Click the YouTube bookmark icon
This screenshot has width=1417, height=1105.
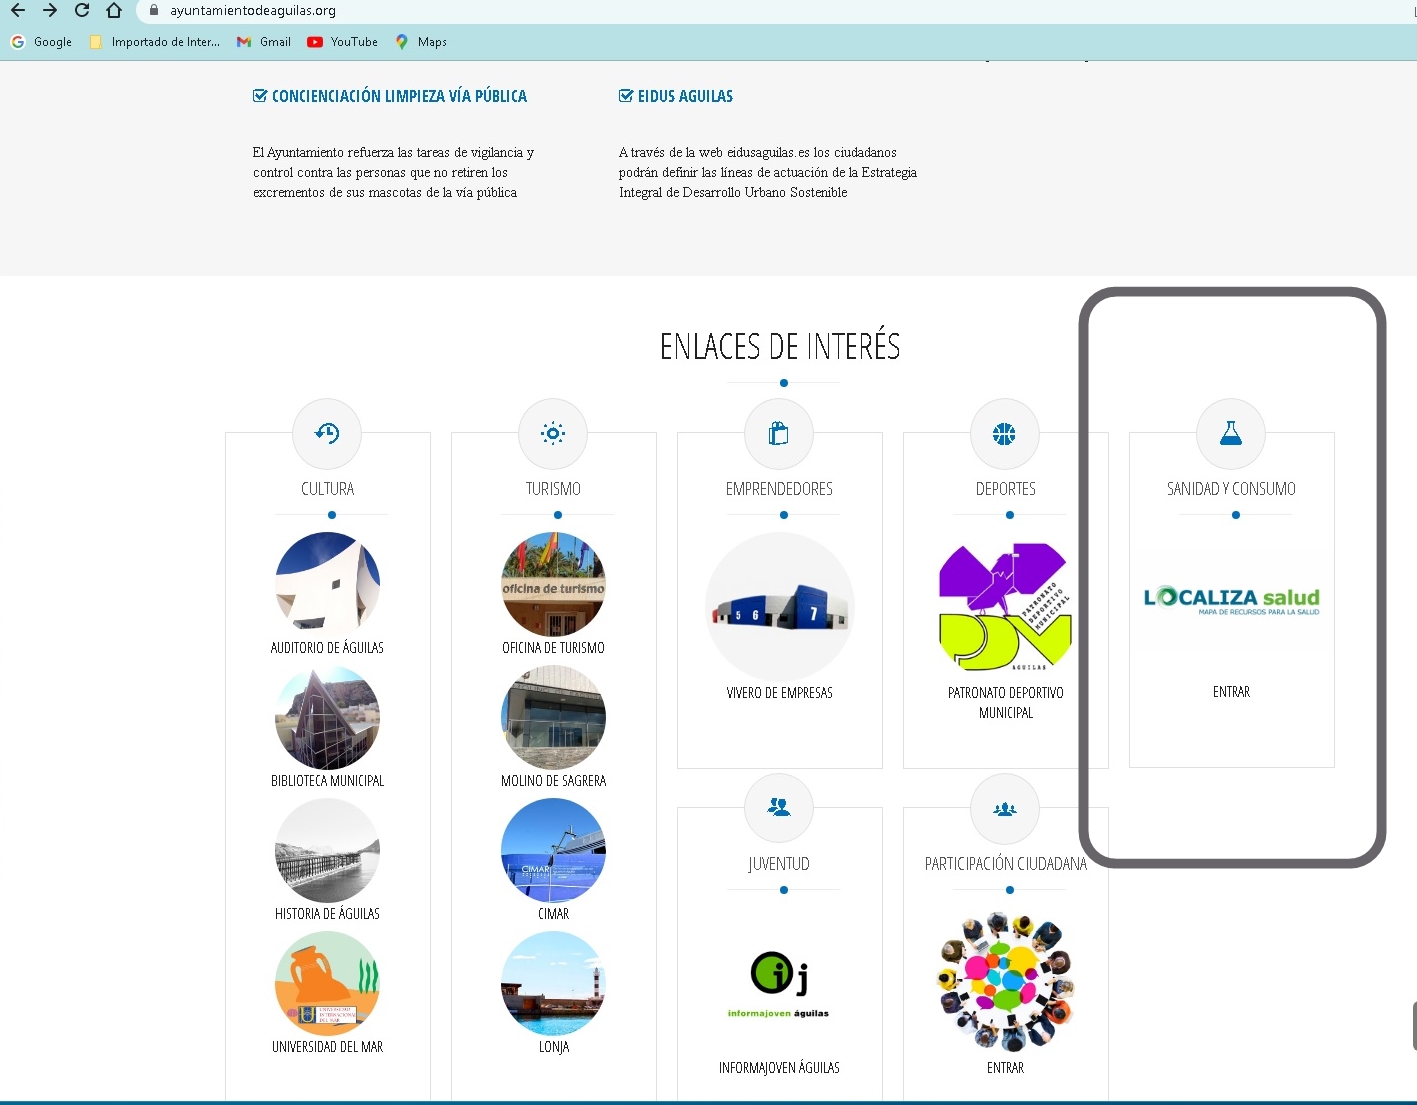point(314,42)
